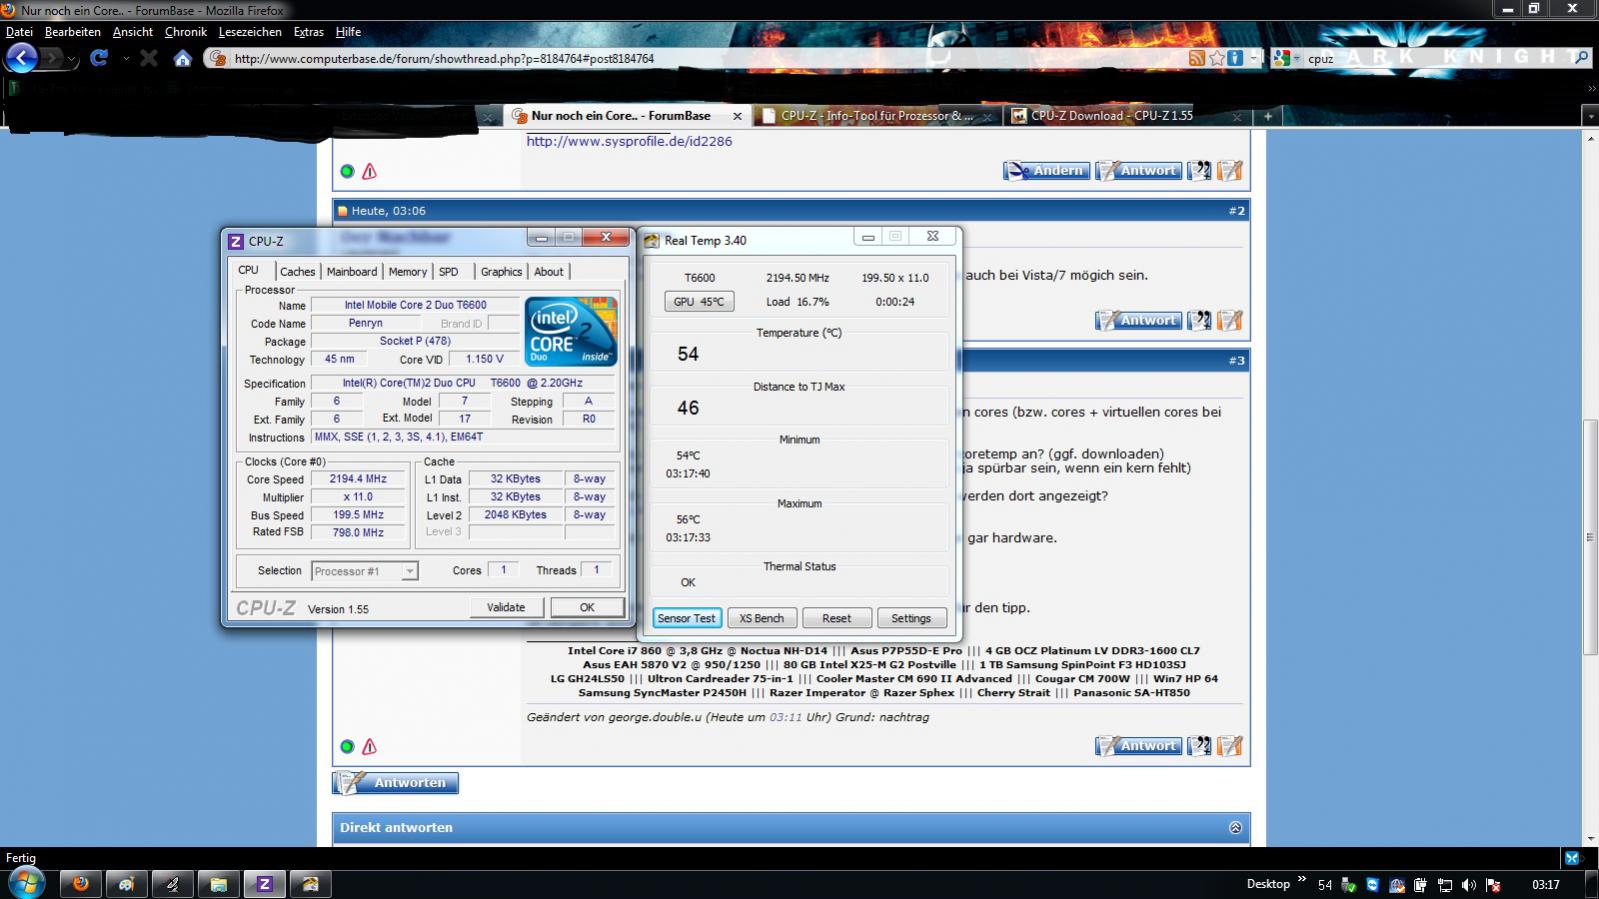The image size is (1599, 899).
Task: Stop loading with the X icon
Action: pyautogui.click(x=149, y=58)
